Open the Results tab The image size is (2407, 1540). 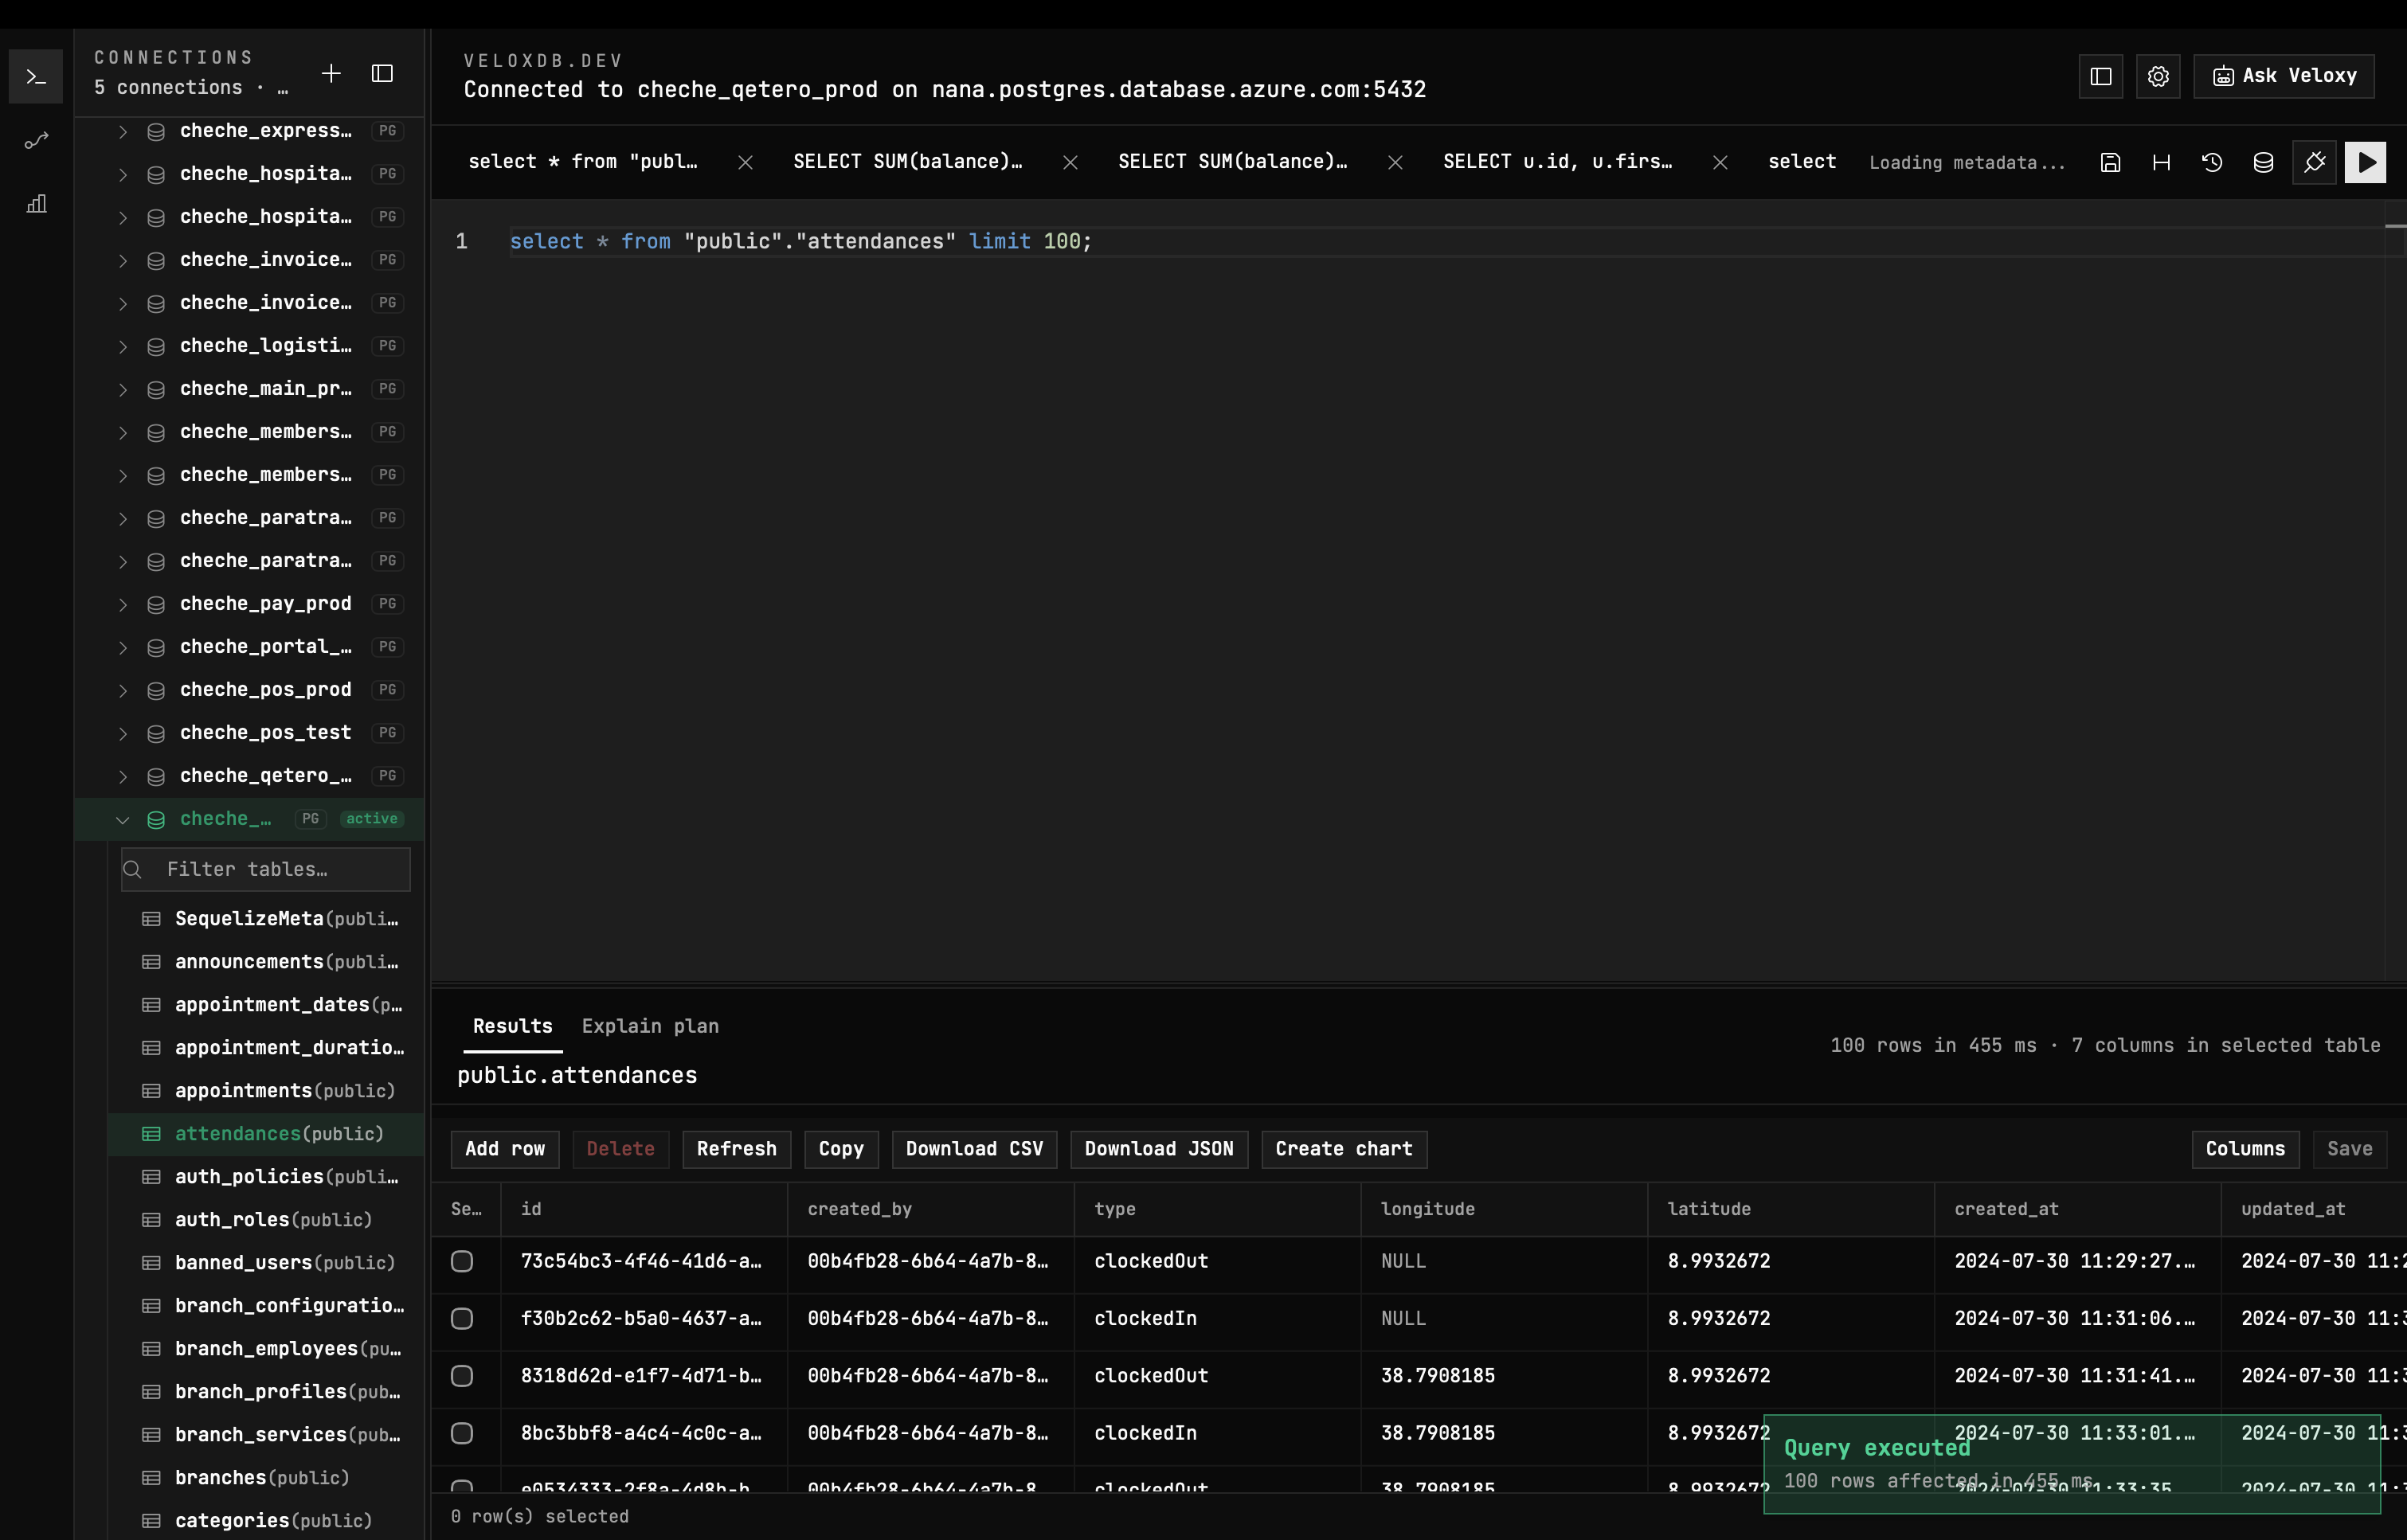(x=512, y=1026)
